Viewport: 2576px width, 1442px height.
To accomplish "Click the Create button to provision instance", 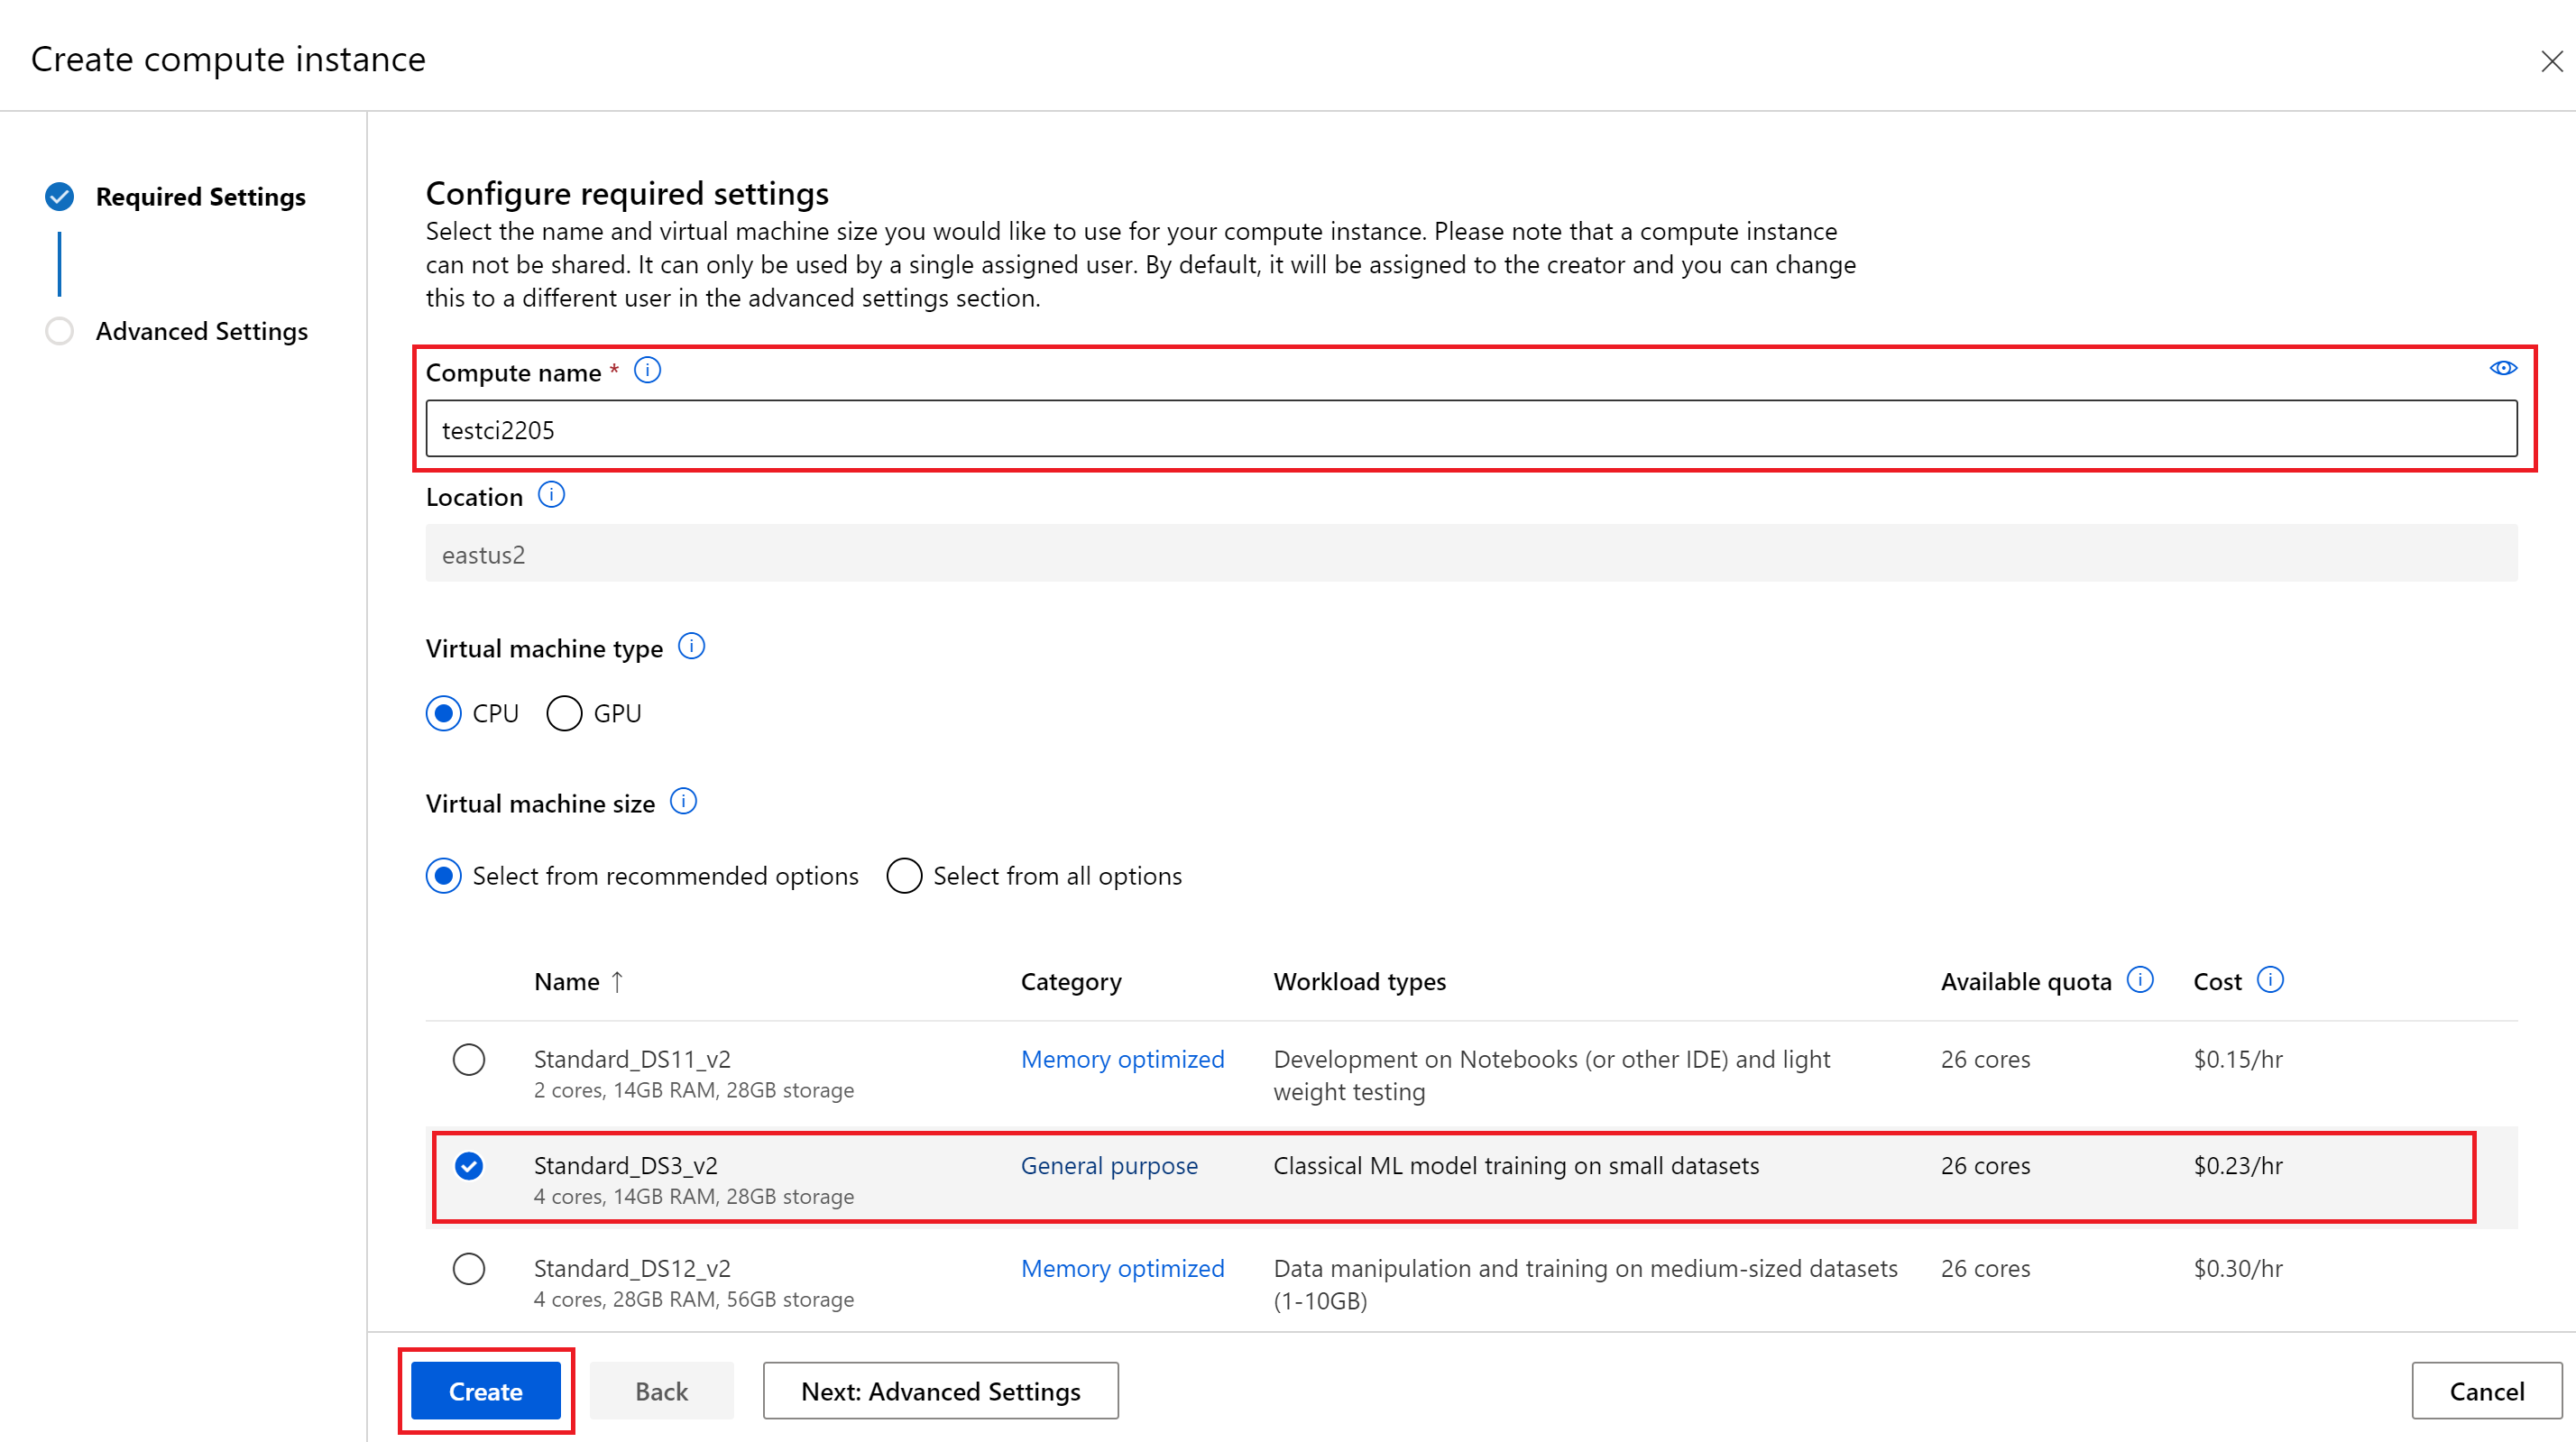I will (488, 1391).
